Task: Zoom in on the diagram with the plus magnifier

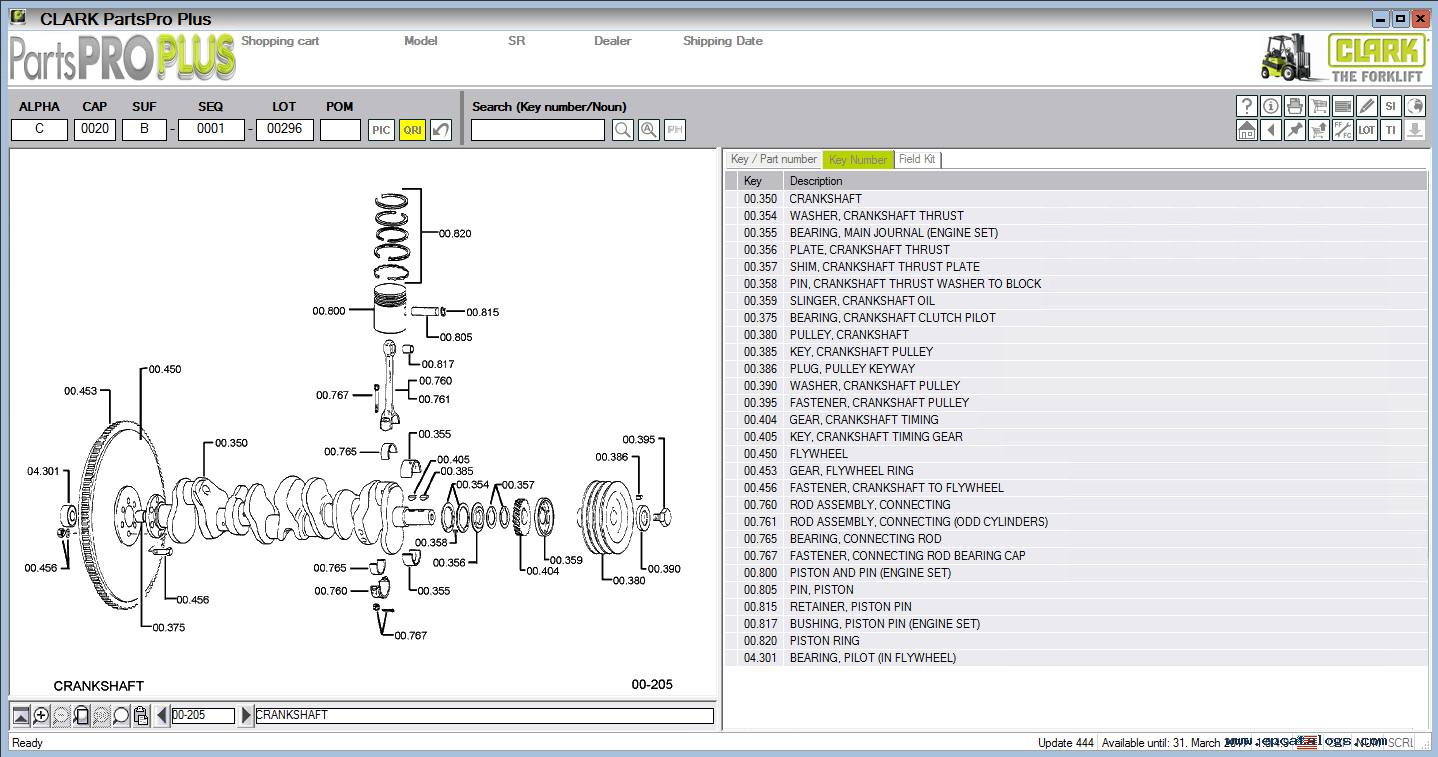Action: click(41, 715)
